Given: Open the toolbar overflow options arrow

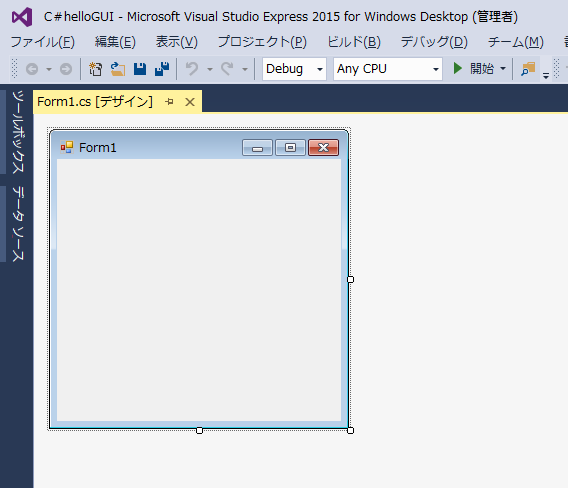Looking at the screenshot, I should 546,76.
